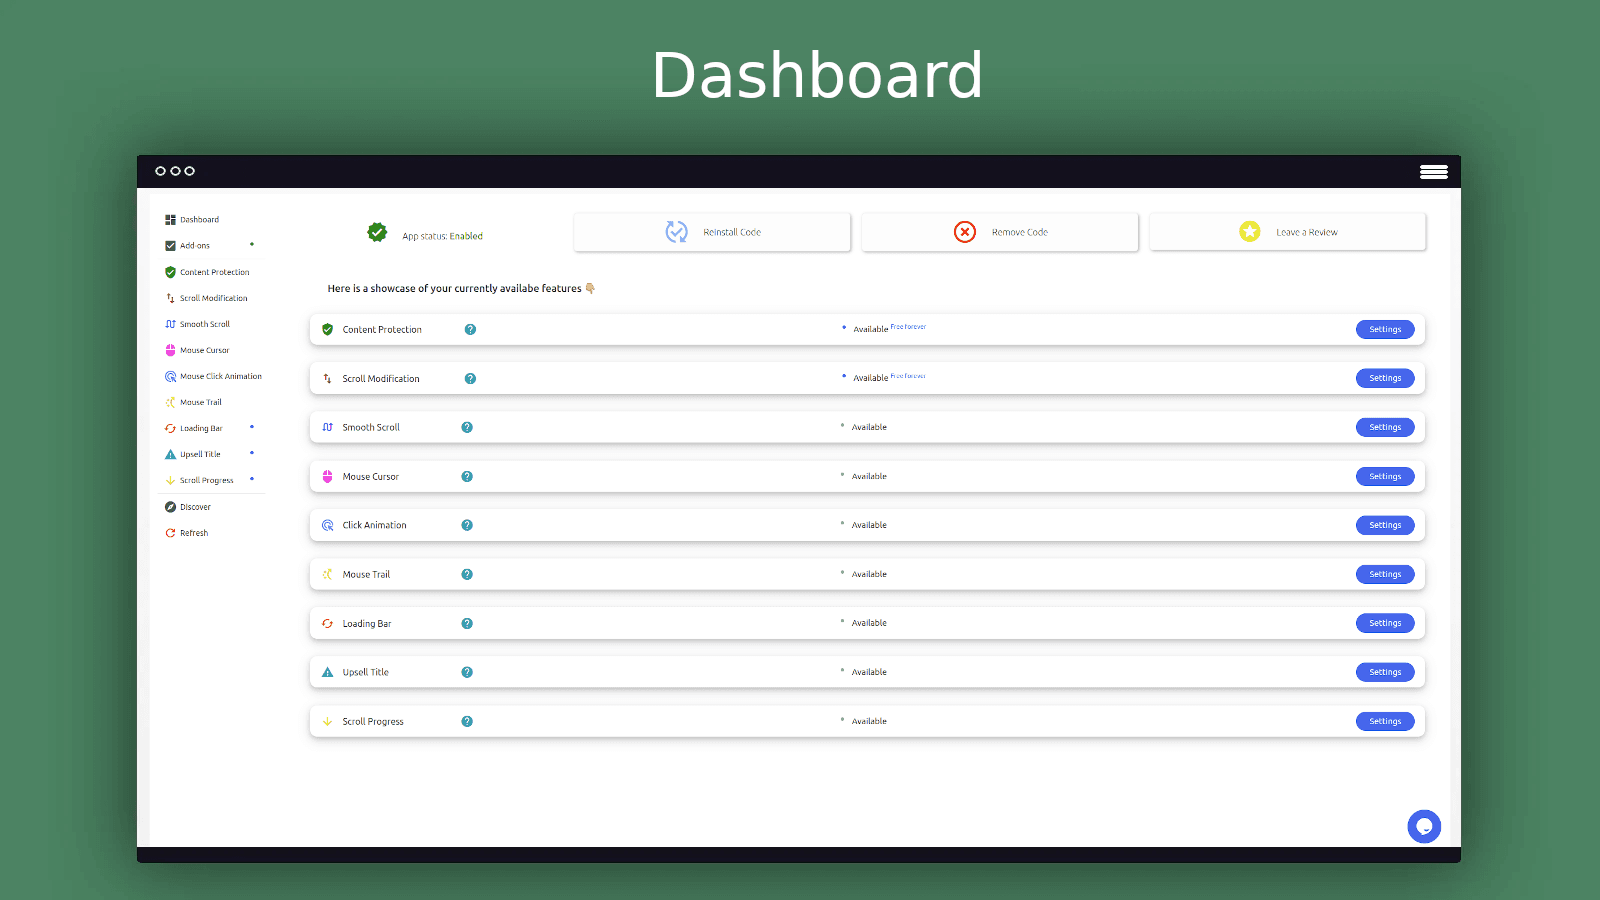Click the availability status dot next to Smooth Scroll
Screen dimensions: 1600x900
(x=843, y=425)
